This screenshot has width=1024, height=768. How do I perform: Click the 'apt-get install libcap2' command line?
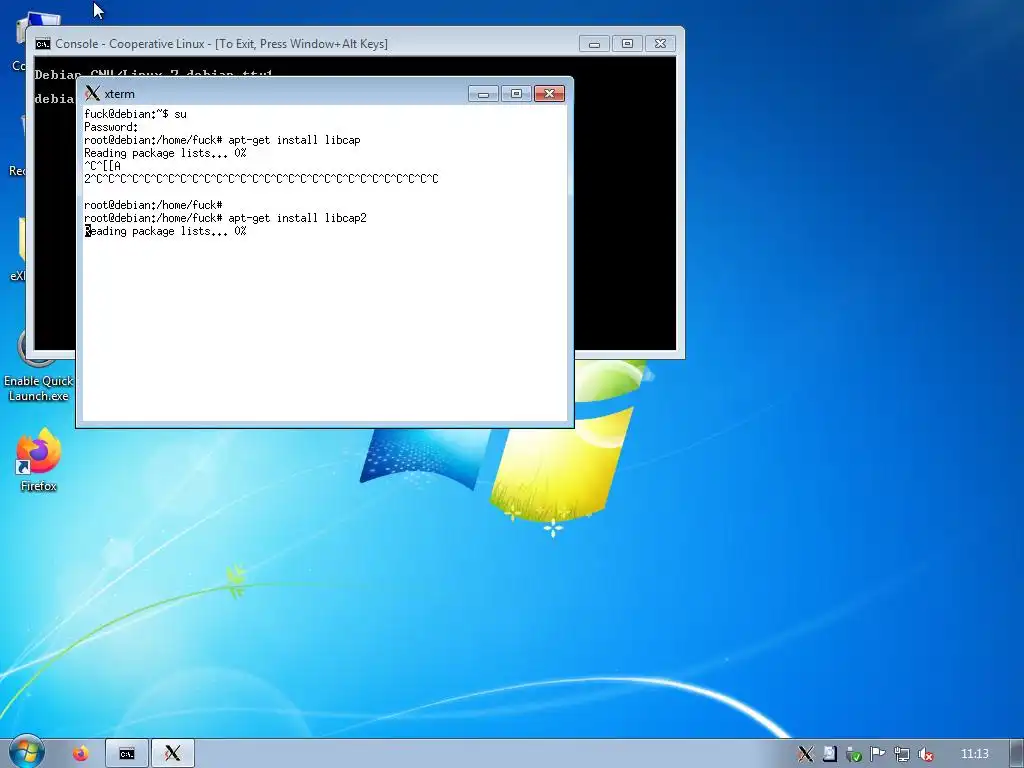pyautogui.click(x=225, y=218)
